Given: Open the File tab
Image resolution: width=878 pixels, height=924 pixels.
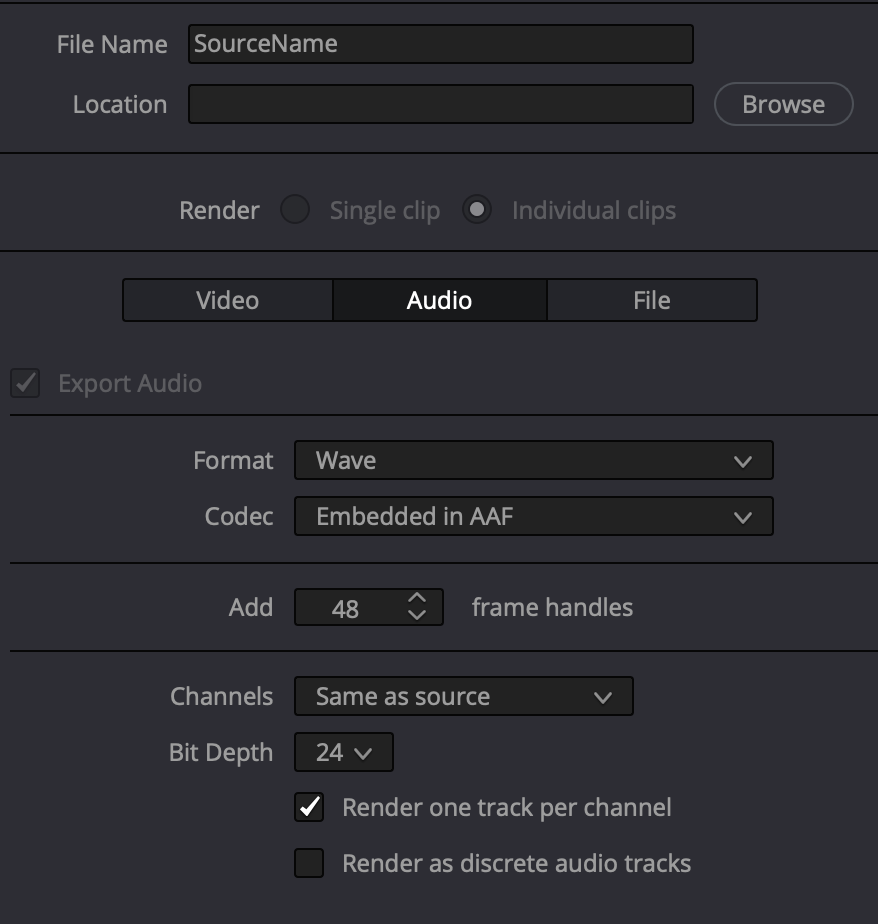Looking at the screenshot, I should [x=651, y=301].
